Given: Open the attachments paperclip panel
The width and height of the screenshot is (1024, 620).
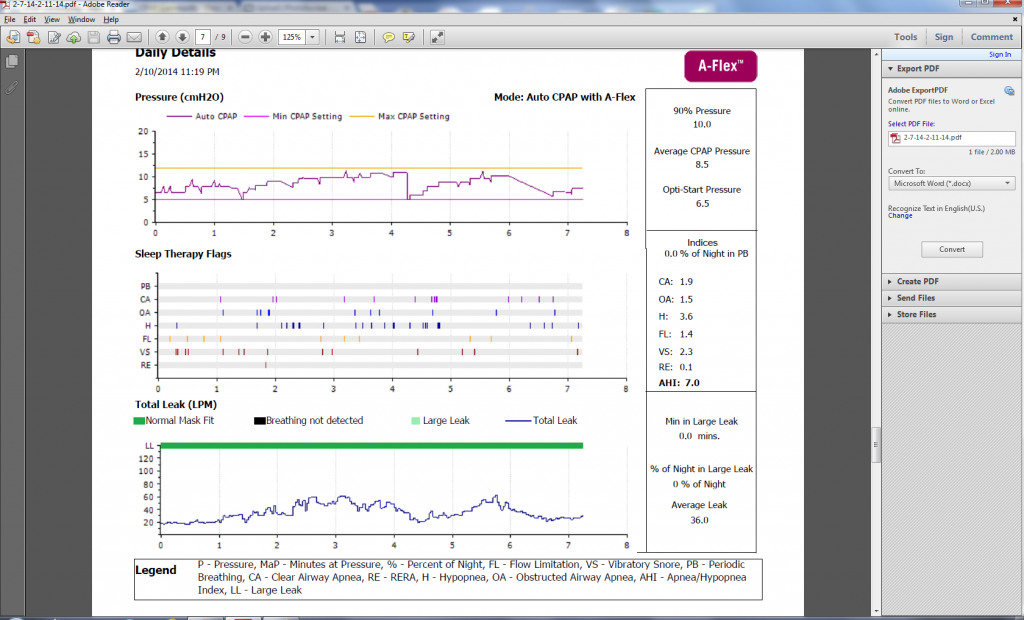Looking at the screenshot, I should (x=12, y=87).
